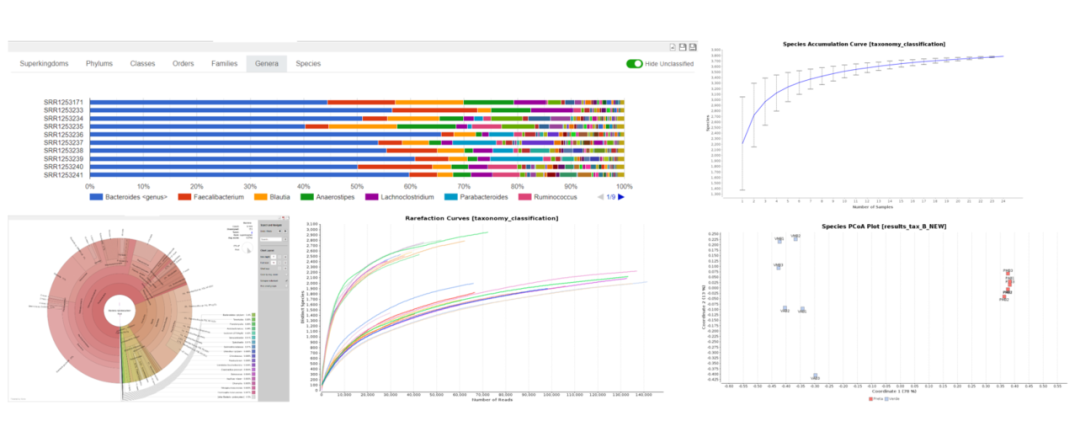Image resolution: width=1080 pixels, height=421 pixels.
Task: Click the SRR1253234 sample label
Action: click(63, 119)
